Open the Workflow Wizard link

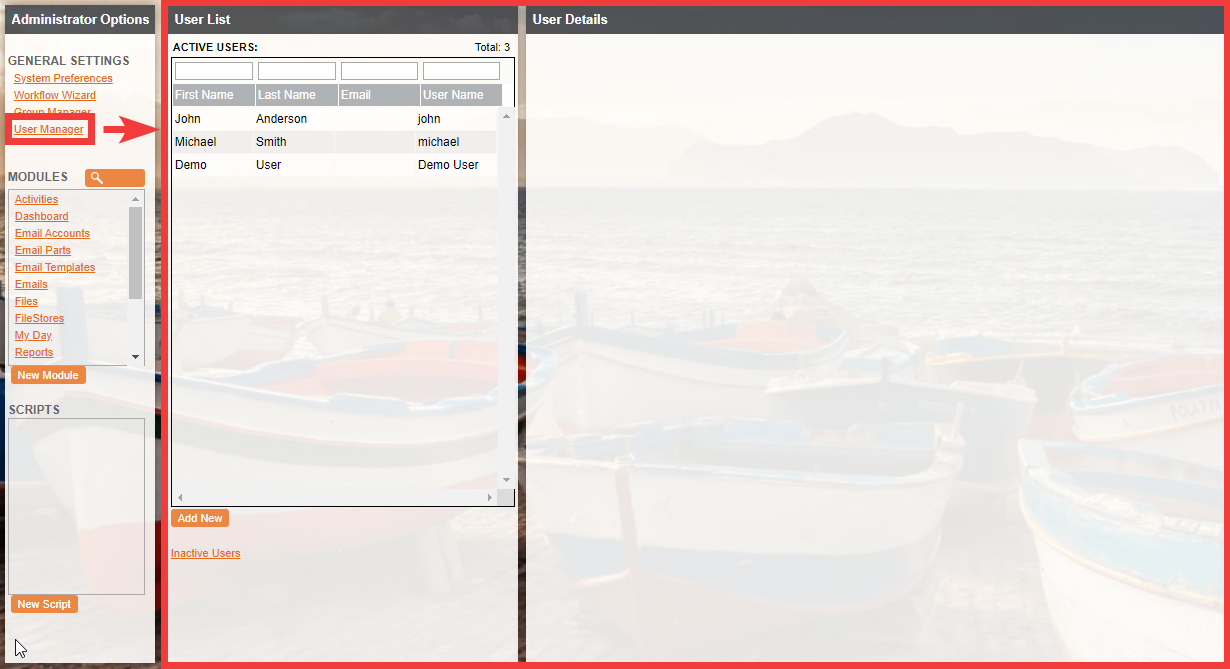(x=55, y=95)
